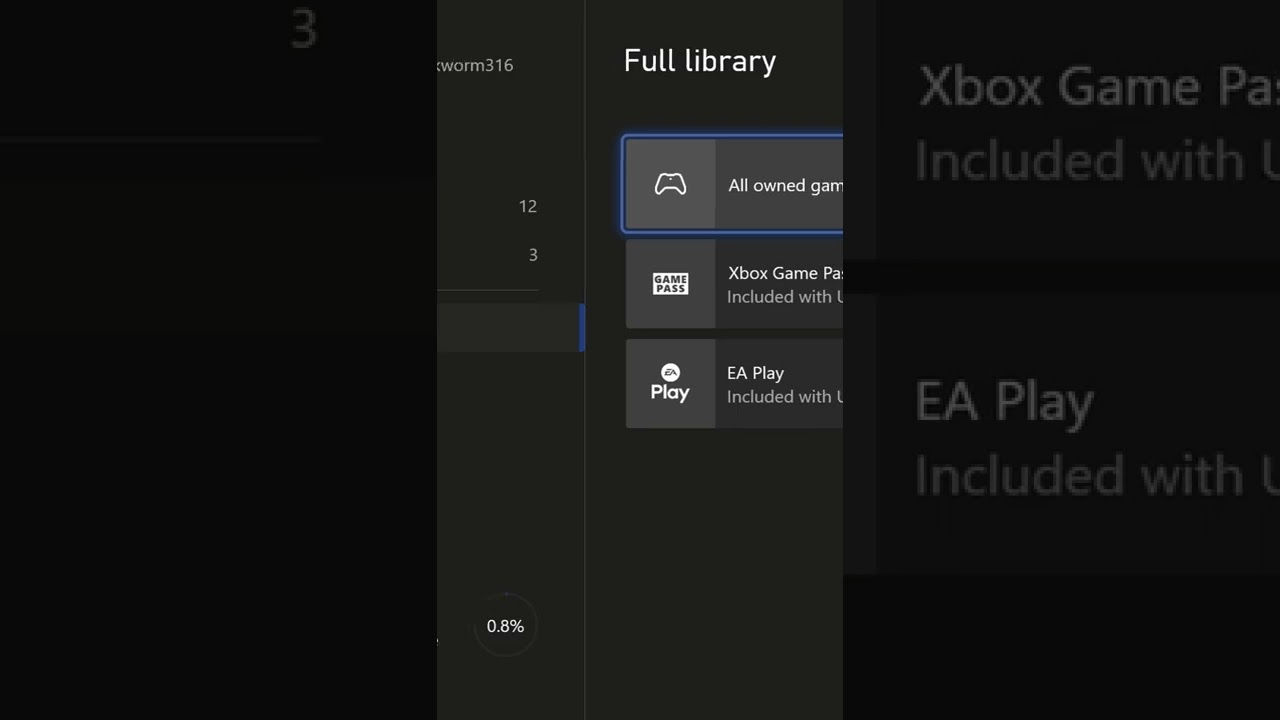The image size is (1280, 720).
Task: Click the Full library heading
Action: (700, 61)
